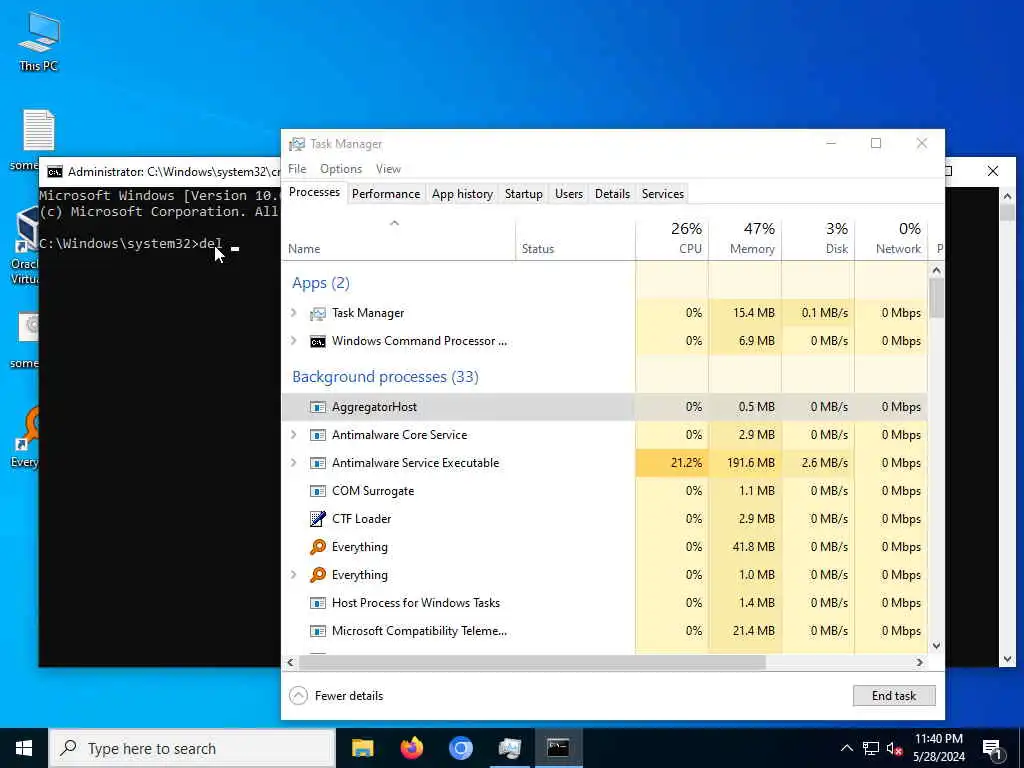Click the 191.6 MB memory cell
Screen dimensions: 1024x768
click(x=745, y=463)
